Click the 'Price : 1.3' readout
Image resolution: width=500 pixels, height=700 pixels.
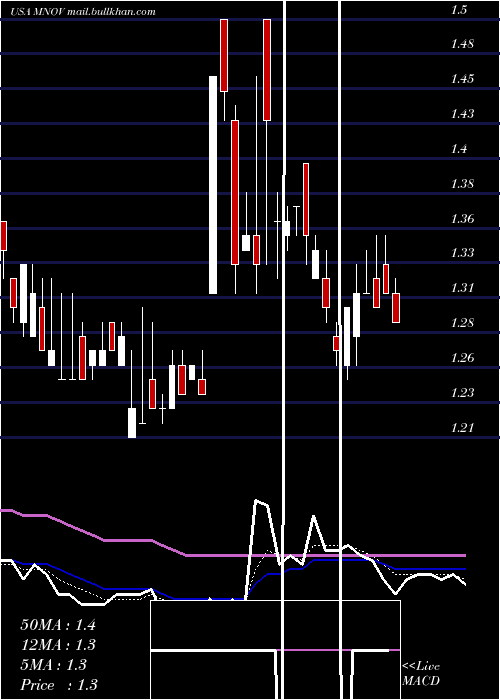coord(59,685)
